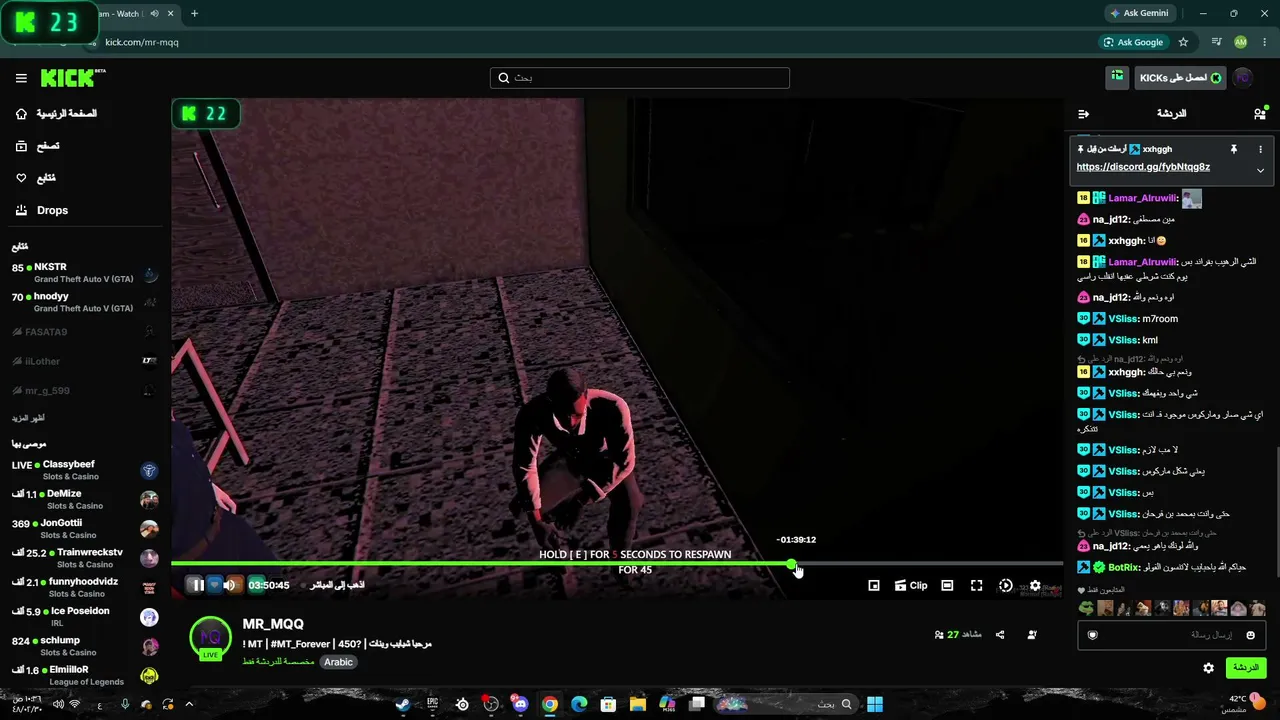This screenshot has height=720, width=1280.
Task: Open the NKSTR followed channel
Action: 85,274
